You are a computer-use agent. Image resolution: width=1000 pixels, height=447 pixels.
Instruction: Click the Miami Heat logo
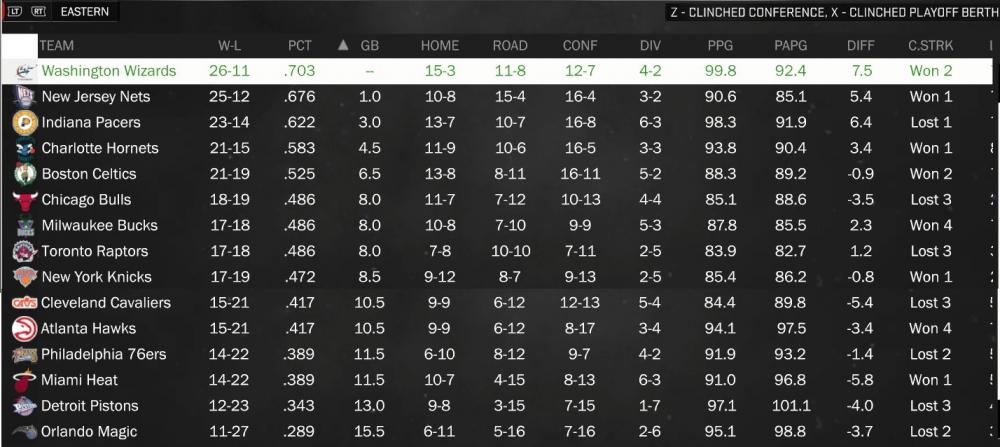24,380
